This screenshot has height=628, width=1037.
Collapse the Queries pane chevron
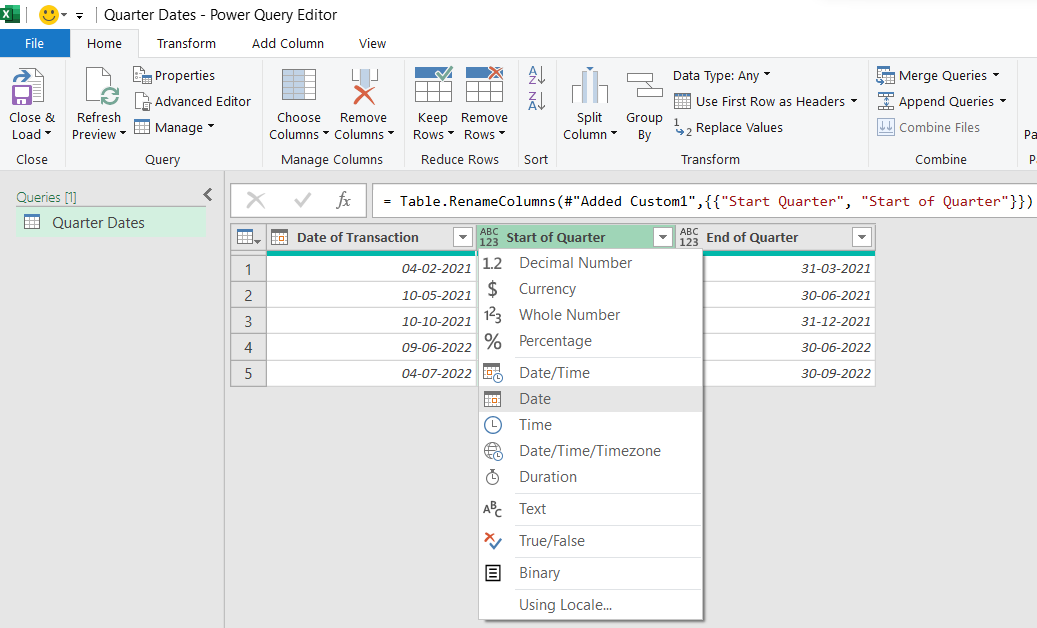click(208, 194)
